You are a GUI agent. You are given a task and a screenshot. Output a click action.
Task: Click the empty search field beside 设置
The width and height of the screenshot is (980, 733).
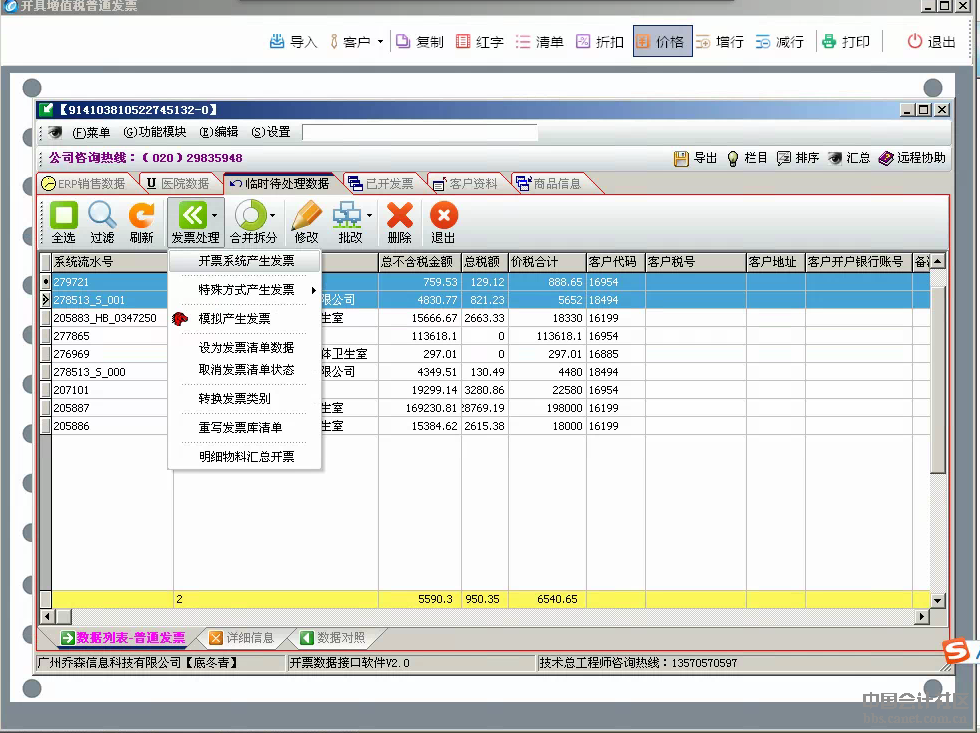[419, 132]
